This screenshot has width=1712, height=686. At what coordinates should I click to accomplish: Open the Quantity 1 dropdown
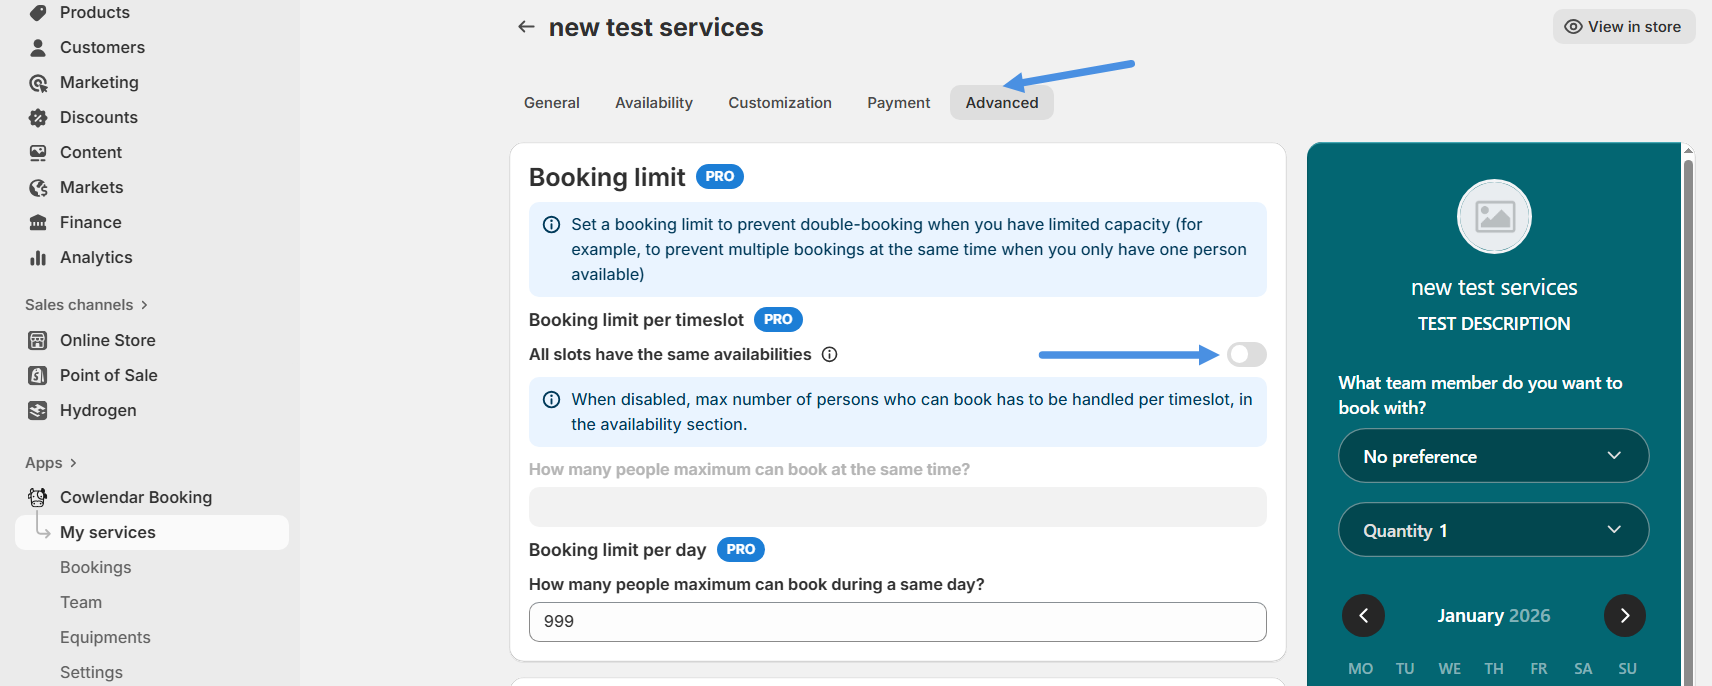(1493, 530)
